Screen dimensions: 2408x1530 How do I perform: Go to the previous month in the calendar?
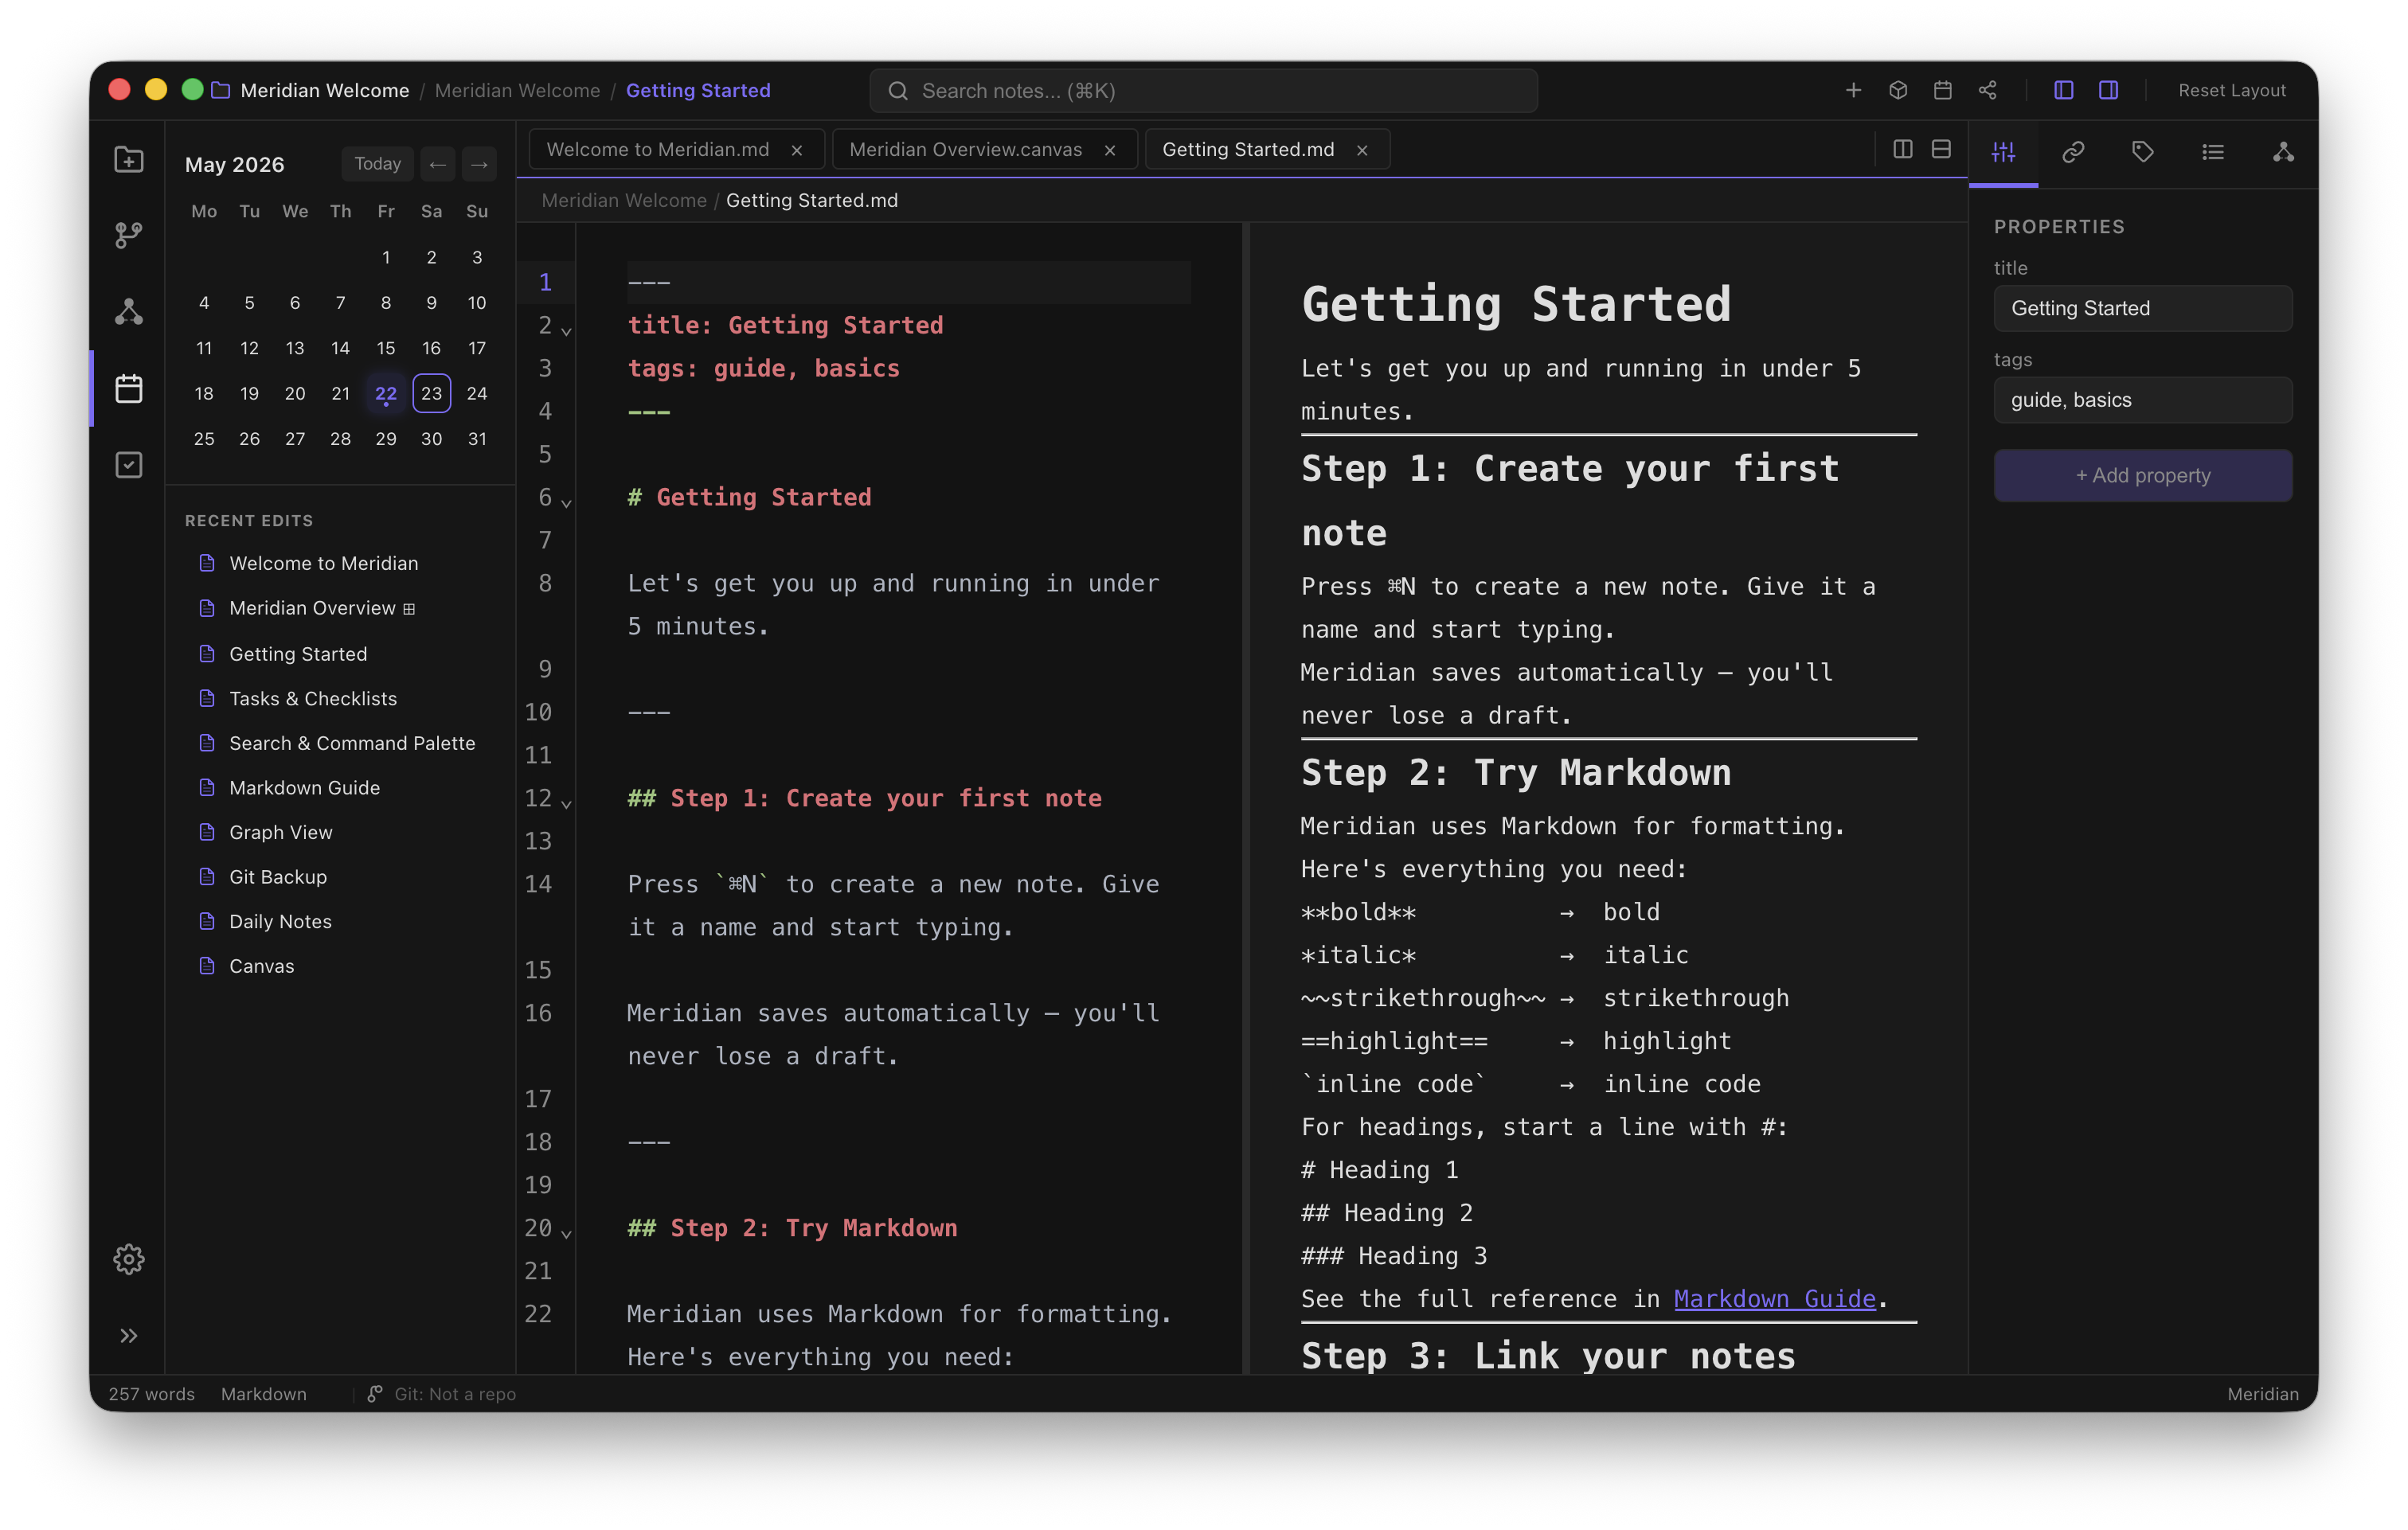[x=437, y=164]
